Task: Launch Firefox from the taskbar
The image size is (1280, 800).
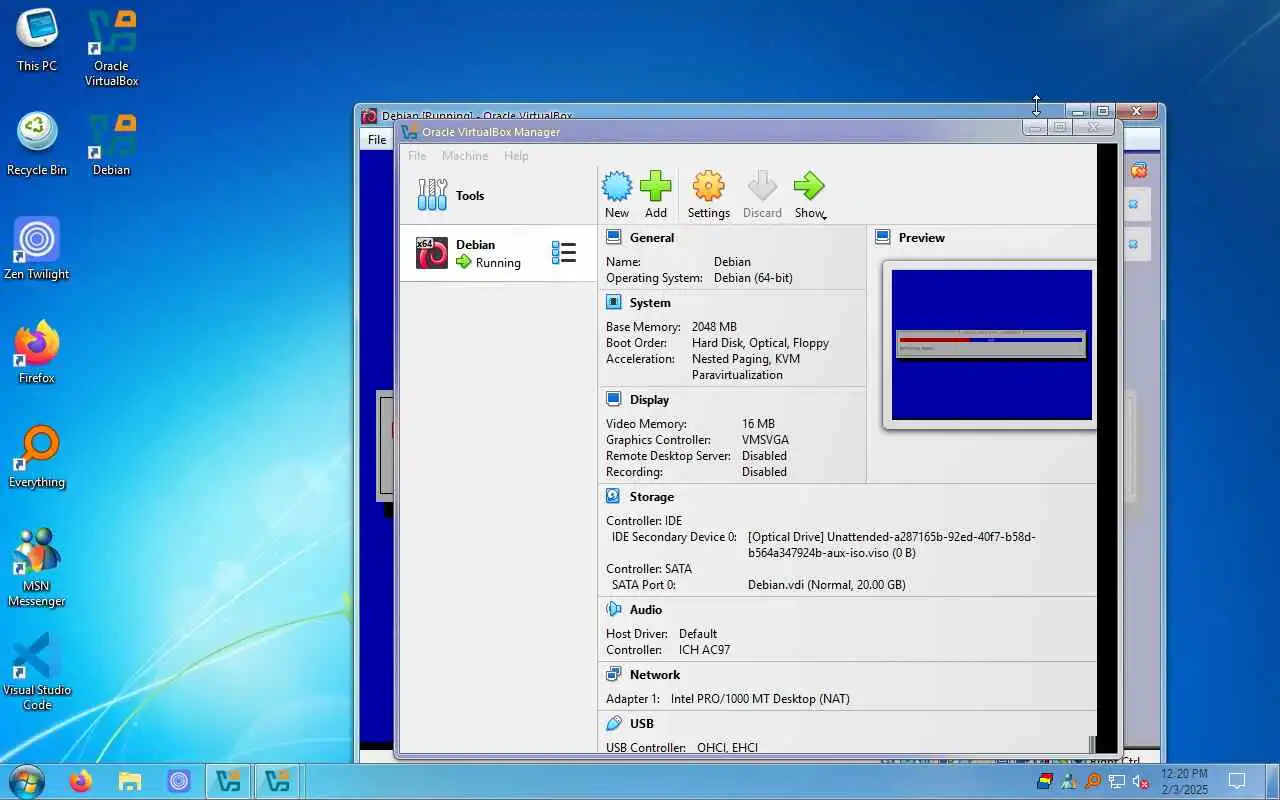Action: coord(81,781)
